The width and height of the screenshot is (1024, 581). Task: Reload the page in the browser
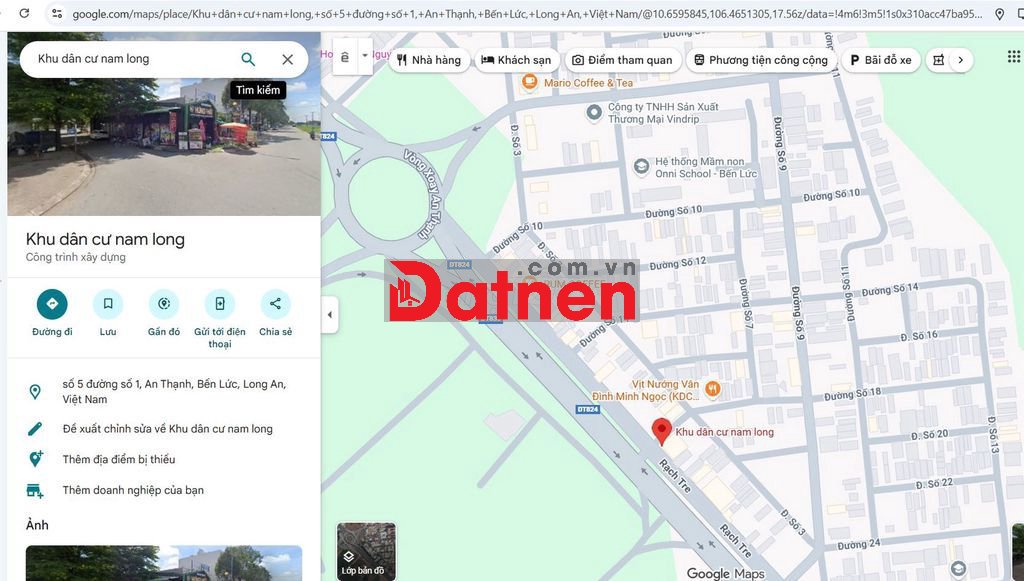24,14
